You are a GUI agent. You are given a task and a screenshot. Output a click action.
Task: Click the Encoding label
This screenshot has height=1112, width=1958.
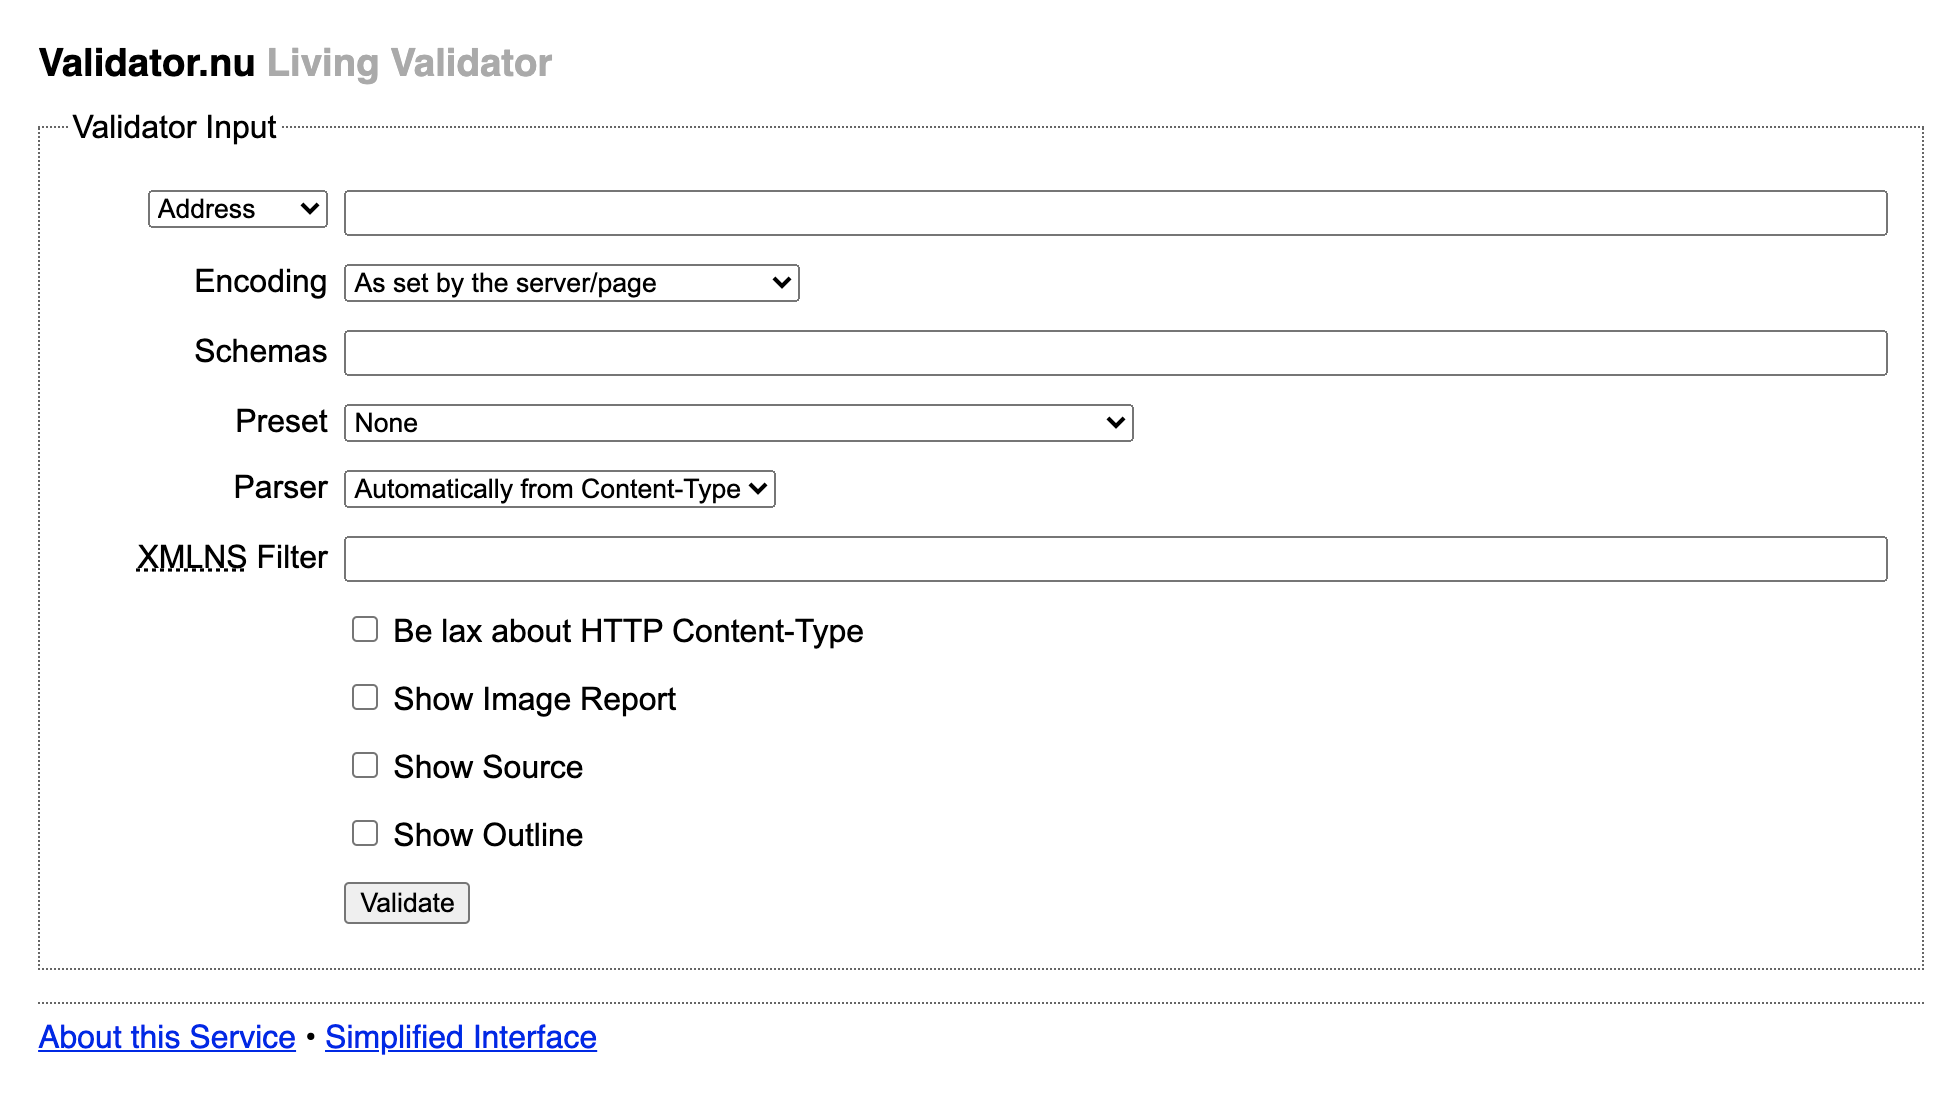pos(261,281)
